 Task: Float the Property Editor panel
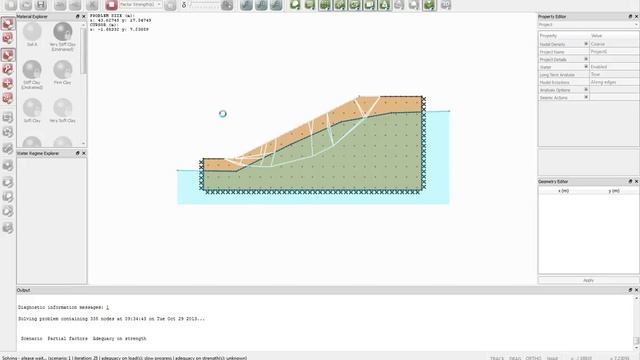coord(630,16)
